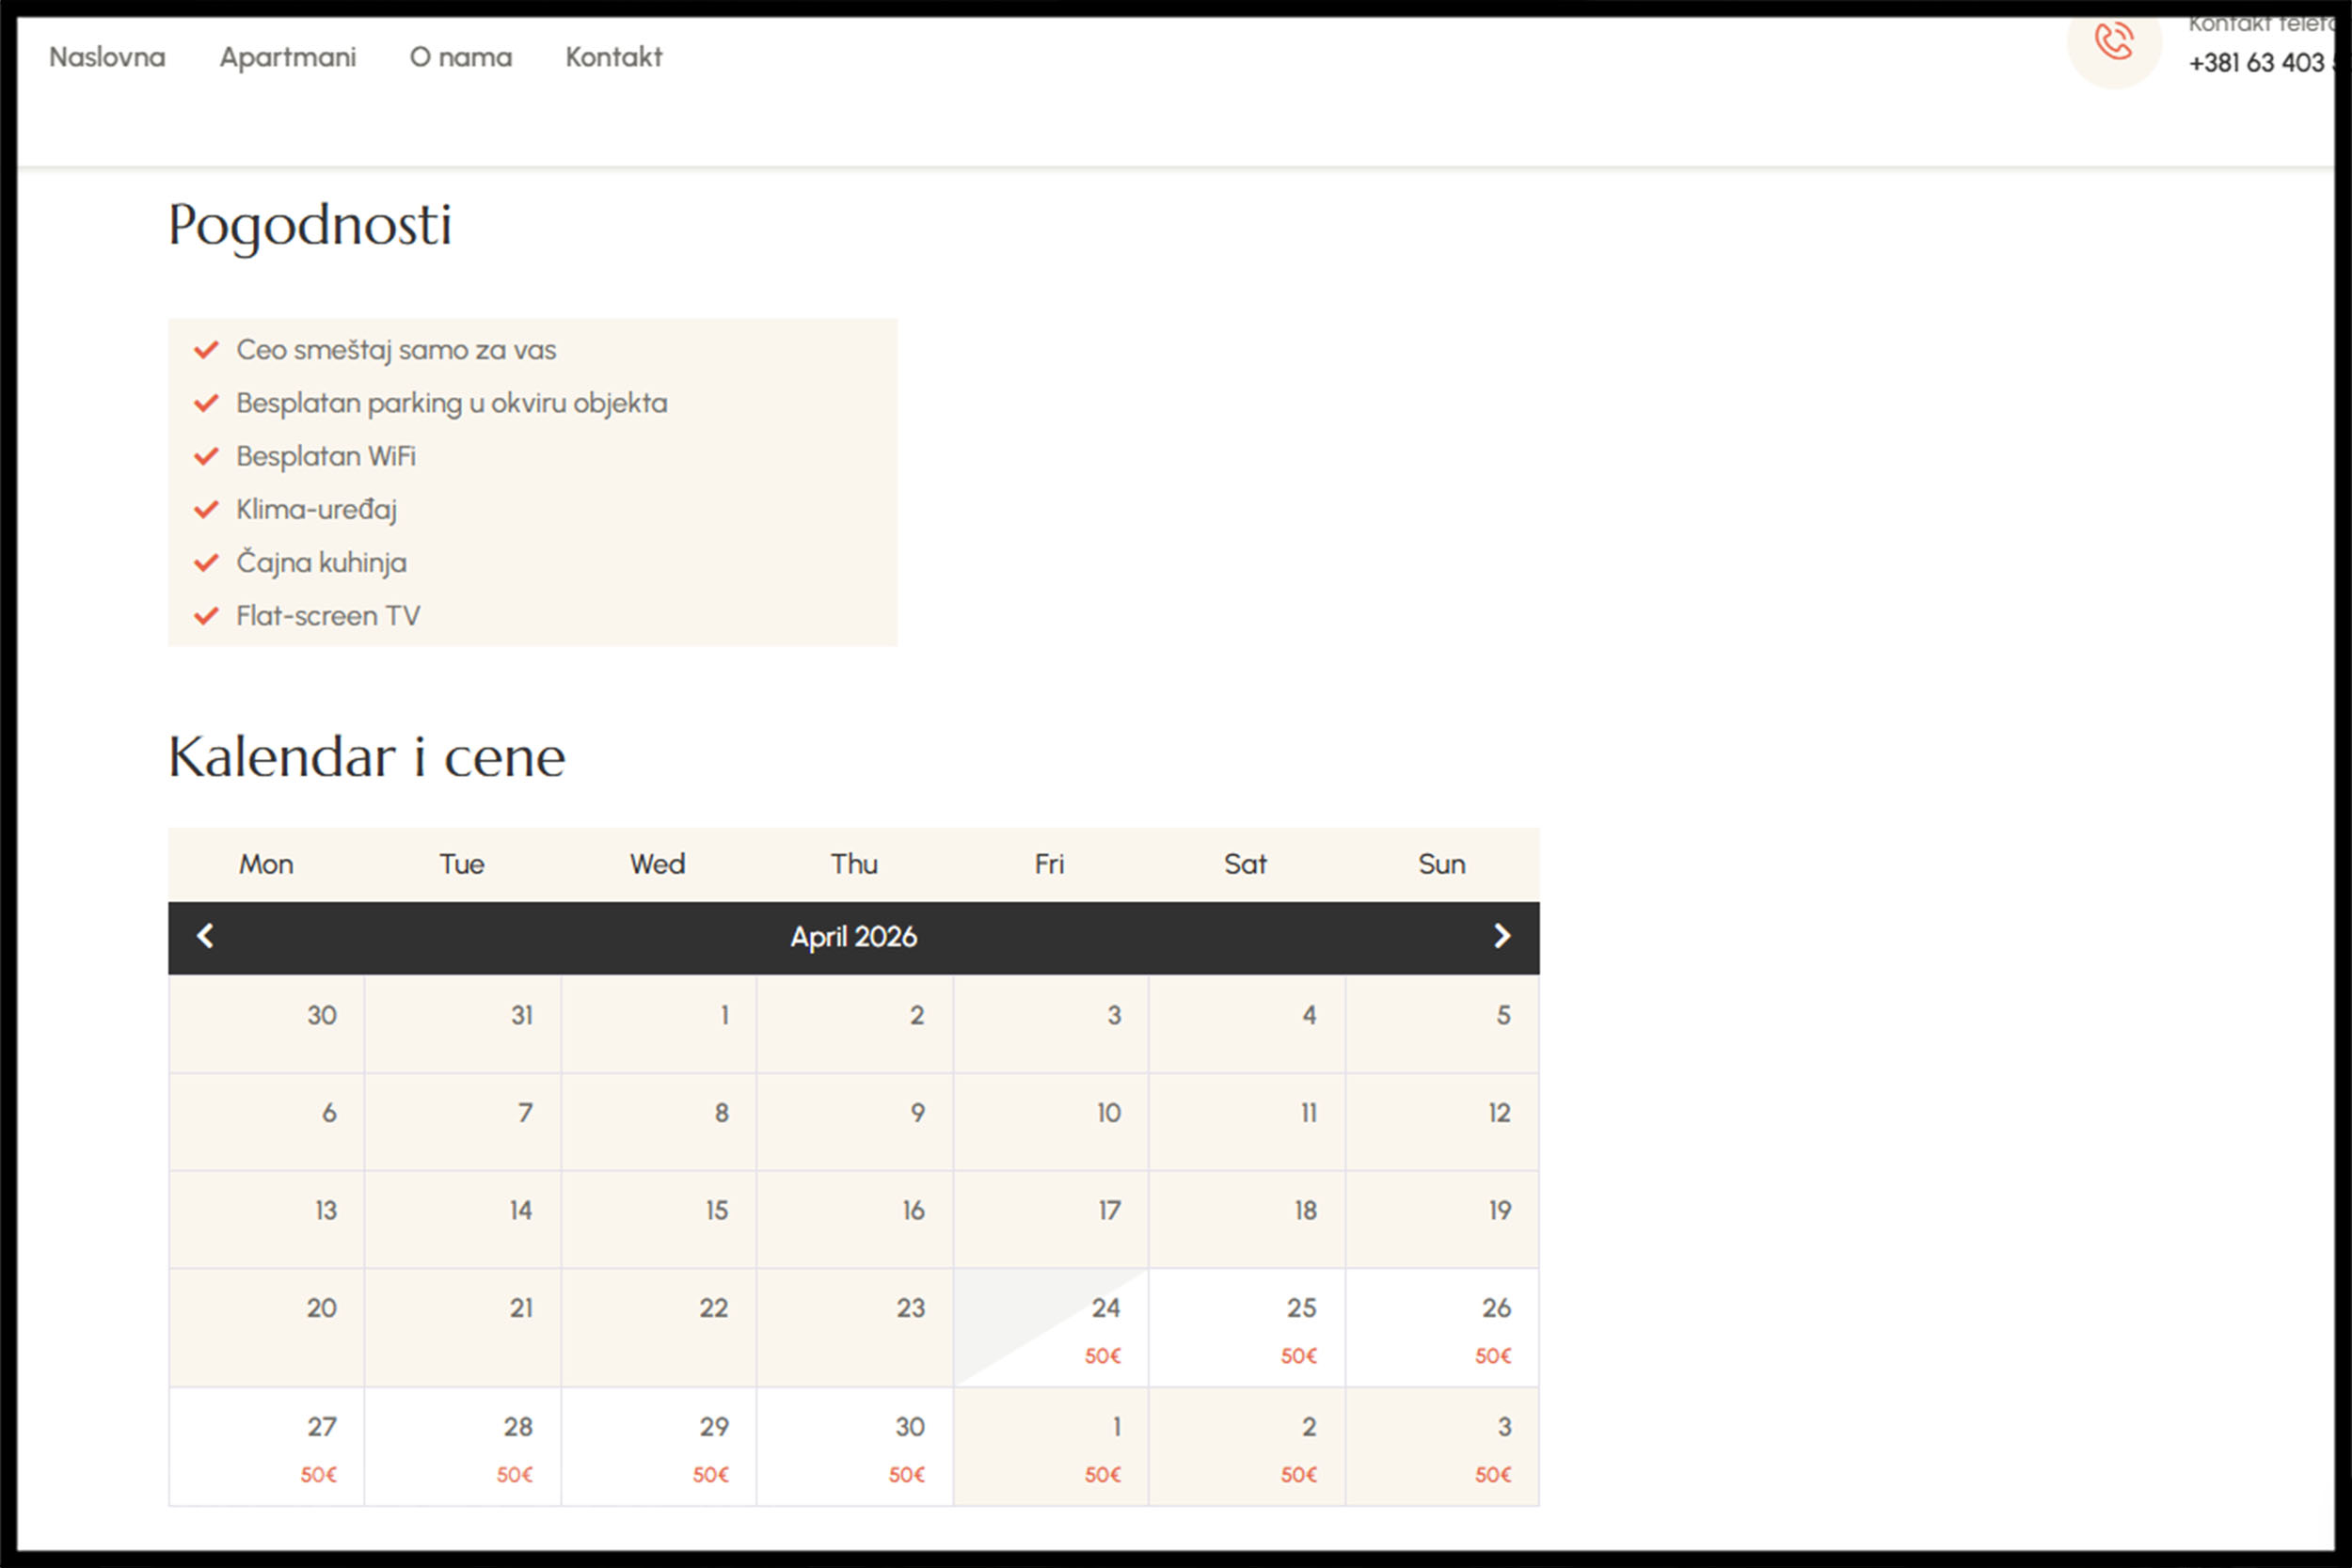The width and height of the screenshot is (2352, 1568).
Task: Click checkmark beside Ceo smeštaj samo za vas
Action: [206, 350]
